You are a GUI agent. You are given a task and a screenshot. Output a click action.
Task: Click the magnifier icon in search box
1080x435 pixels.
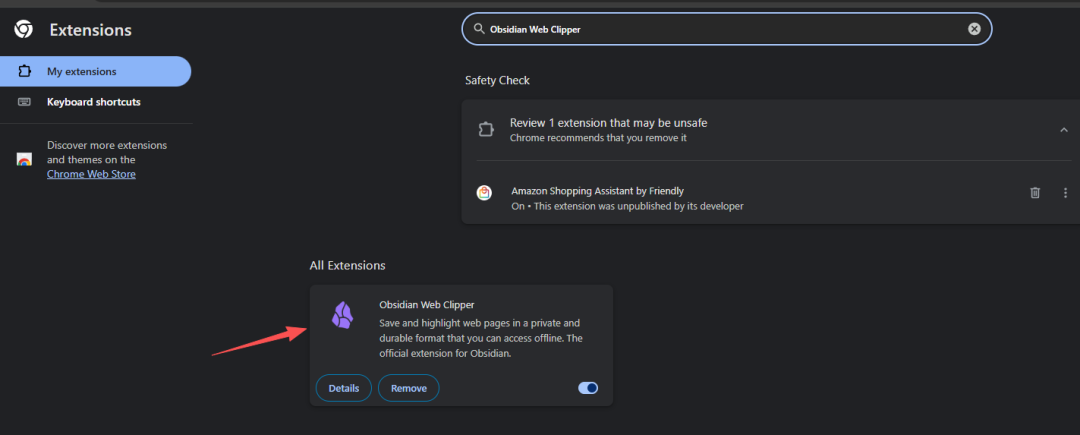click(x=479, y=29)
